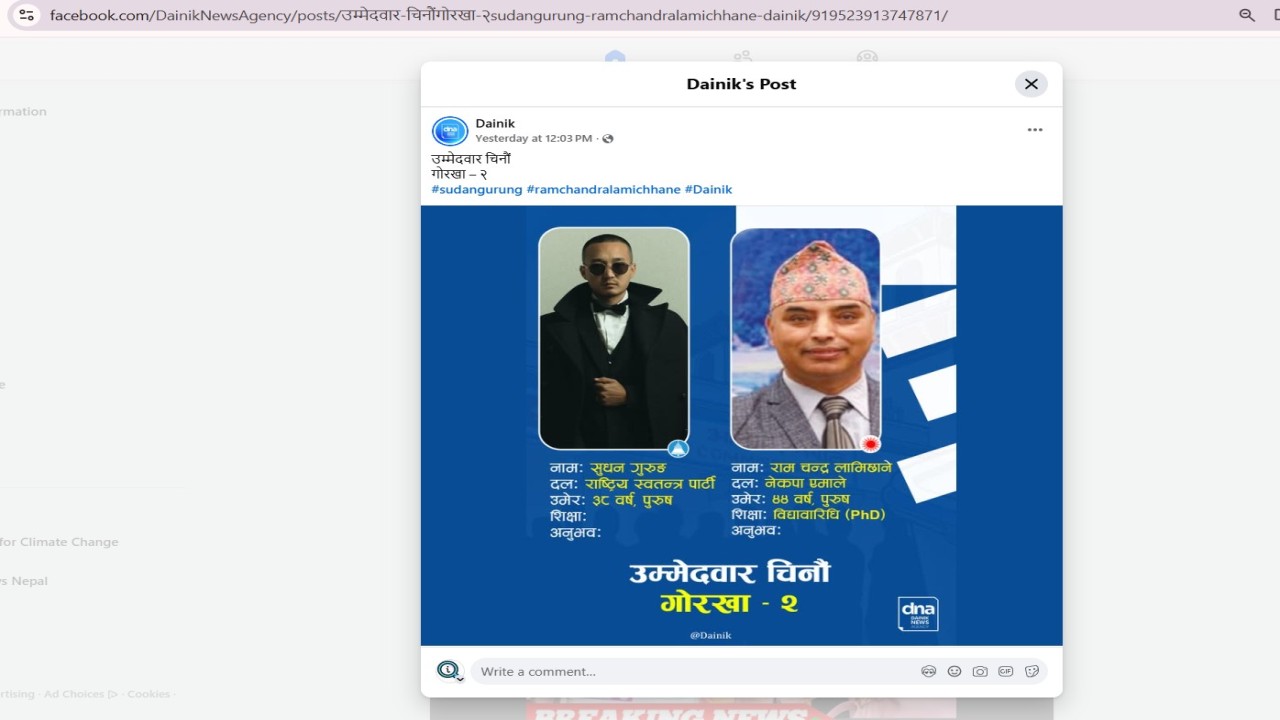This screenshot has height=720, width=1280.
Task: Open the #ramchandralamichhane hashtag
Action: click(603, 189)
